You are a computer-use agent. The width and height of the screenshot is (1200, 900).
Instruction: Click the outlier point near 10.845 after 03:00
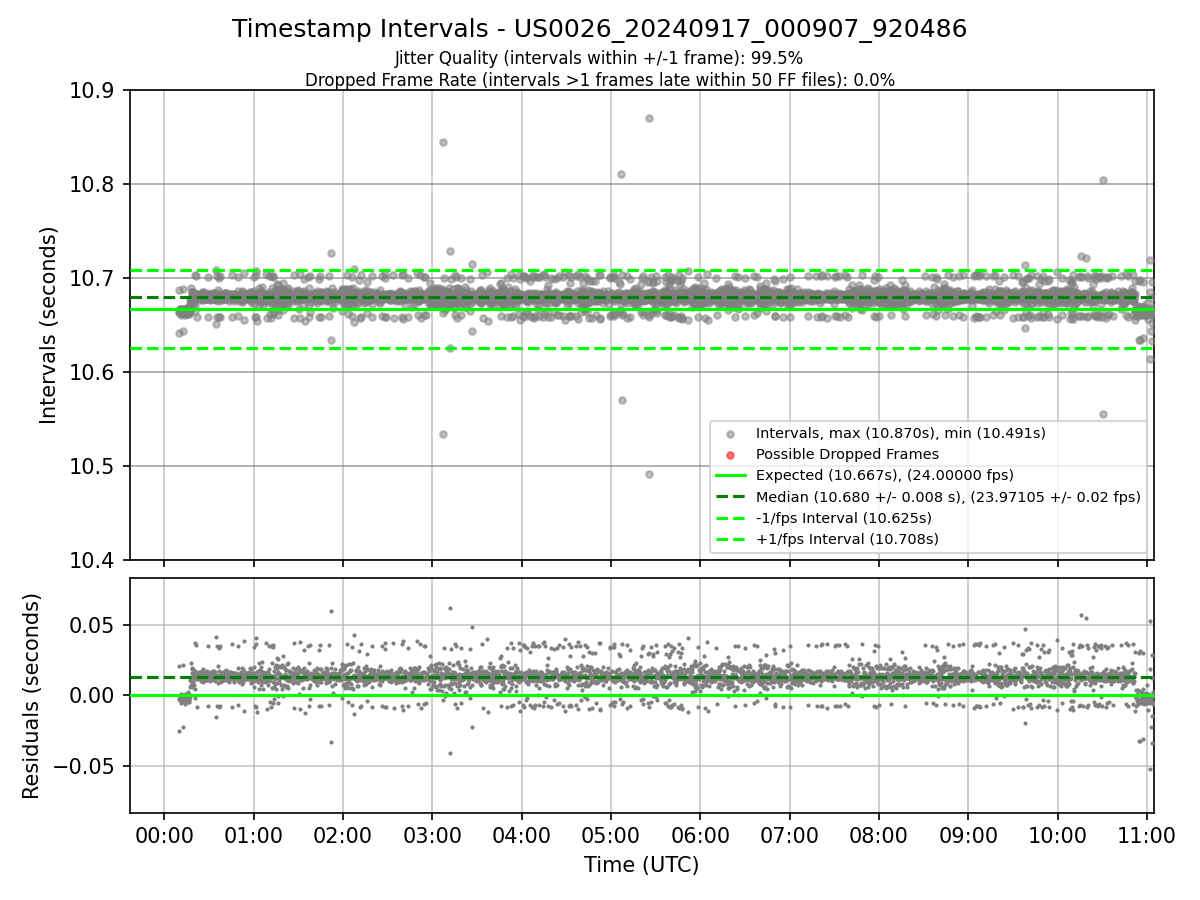(443, 142)
